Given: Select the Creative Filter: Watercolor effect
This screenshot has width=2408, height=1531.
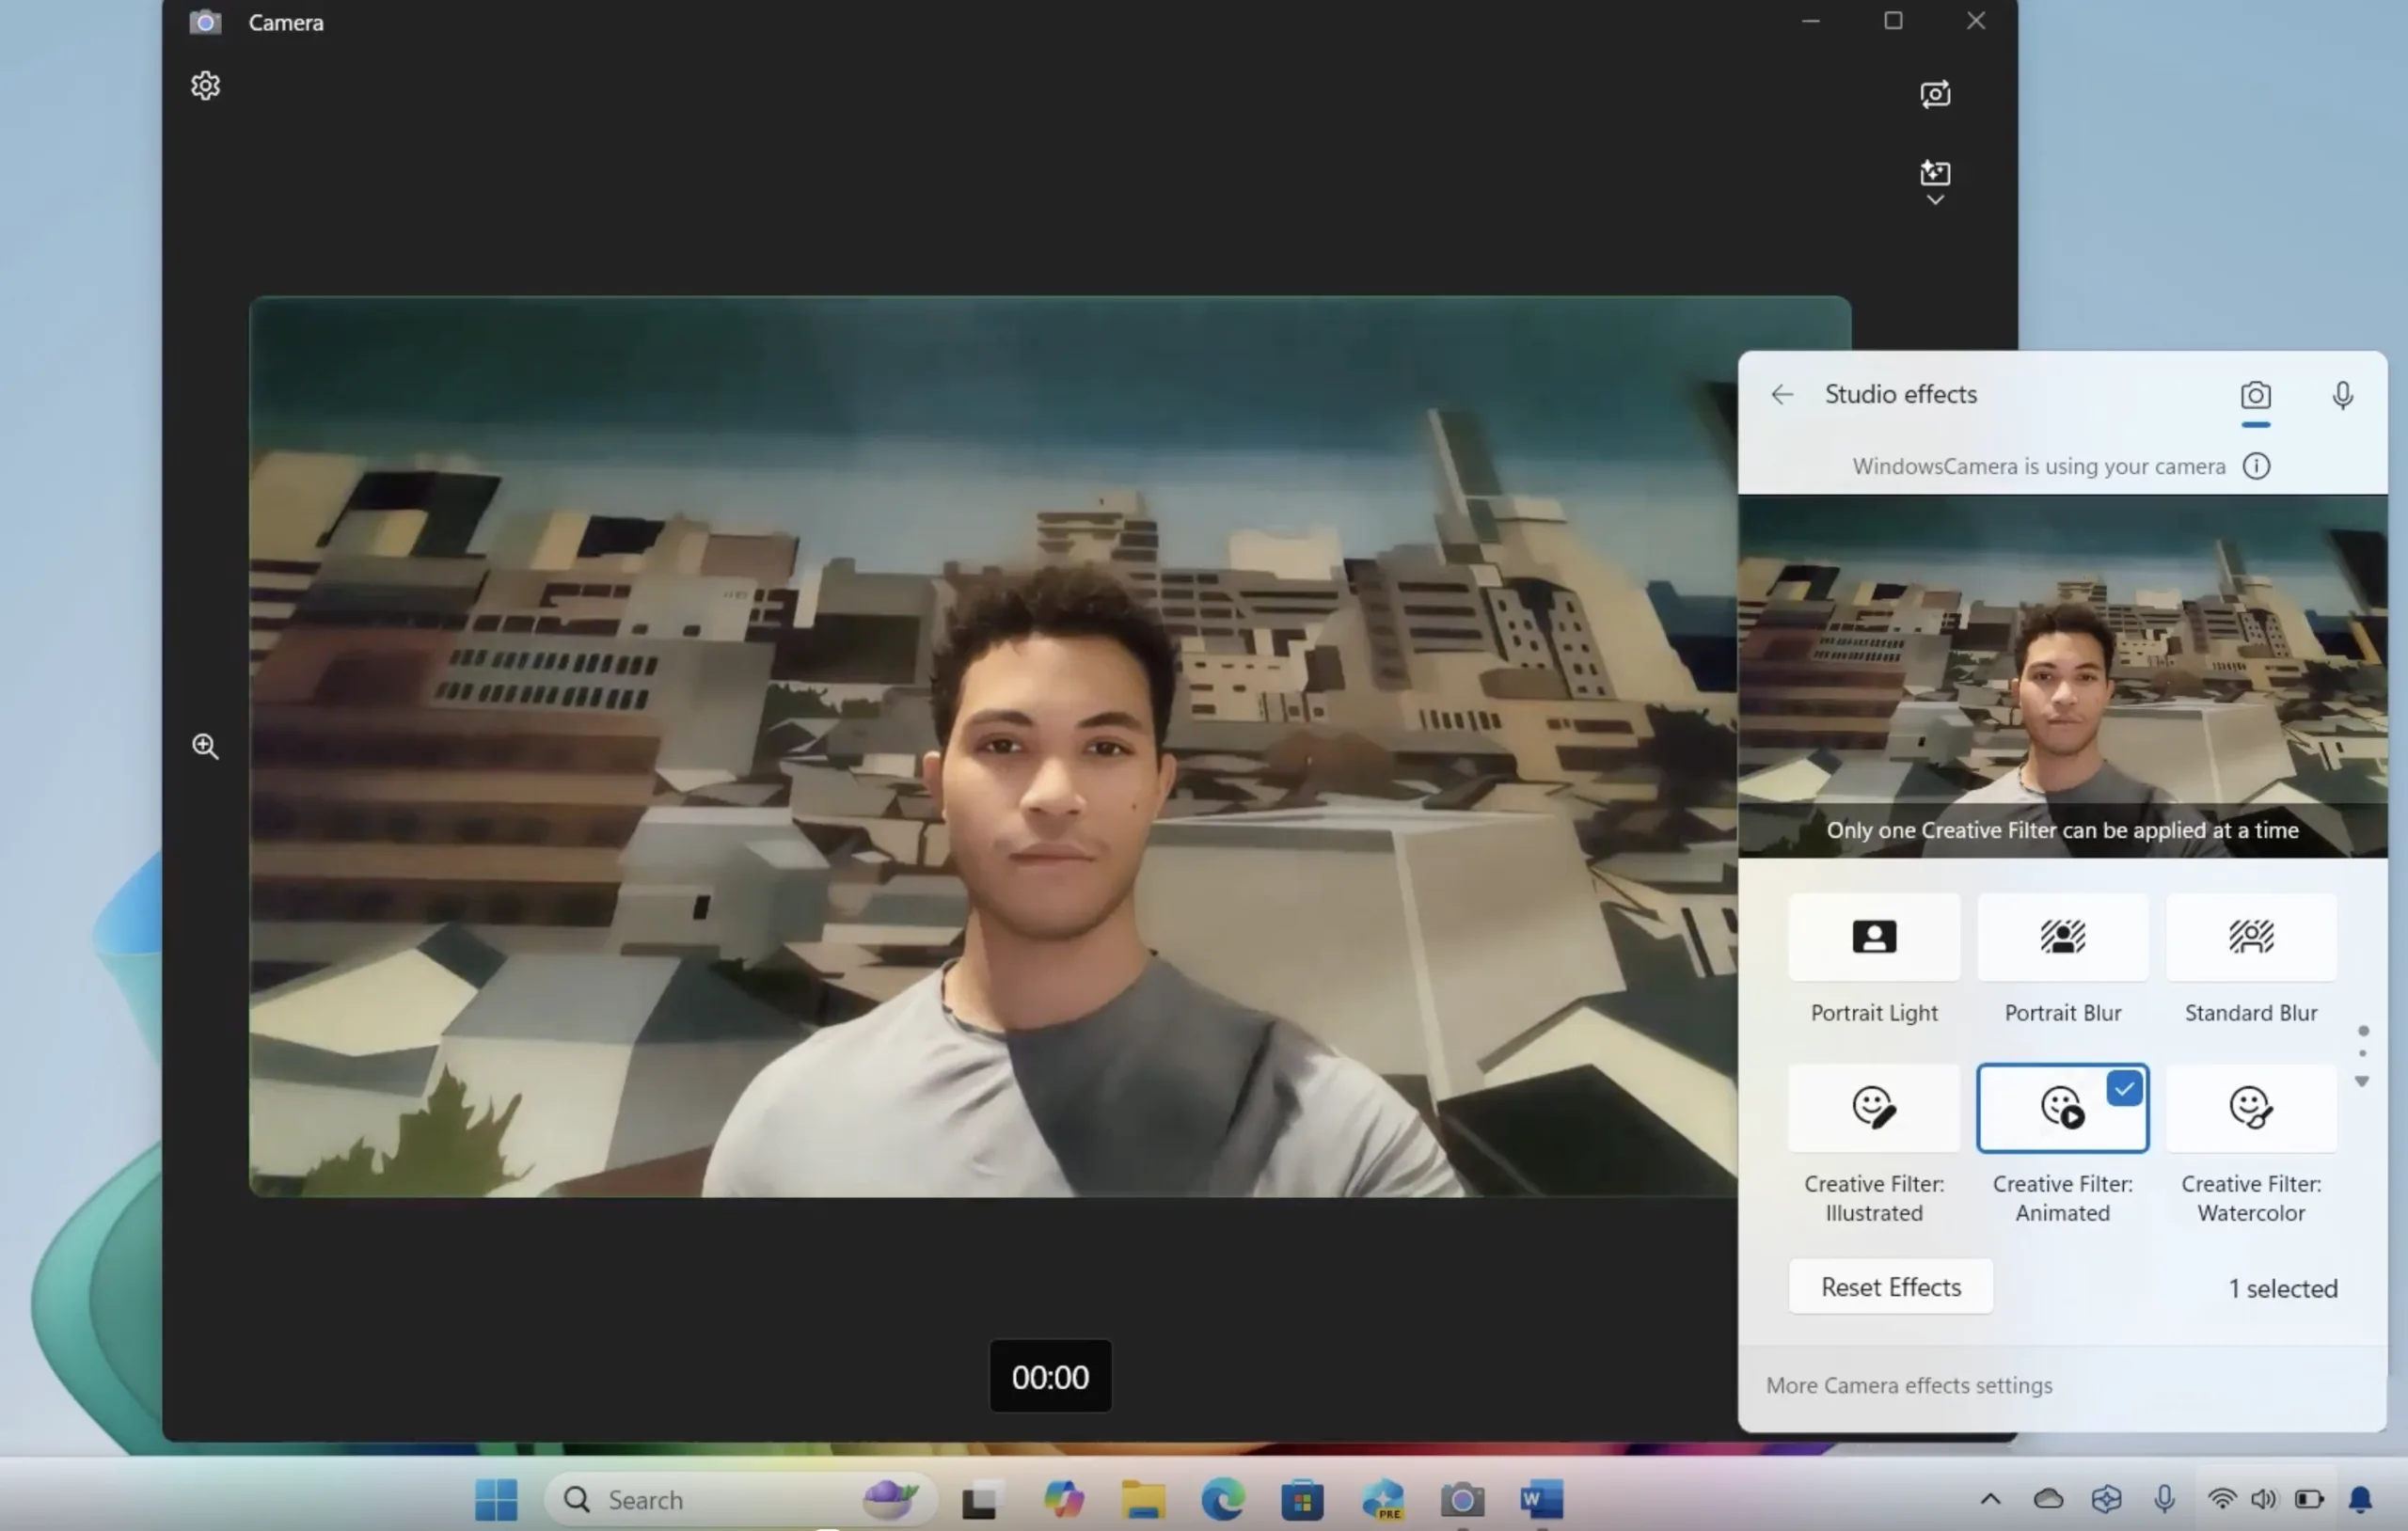Looking at the screenshot, I should tap(2250, 1108).
